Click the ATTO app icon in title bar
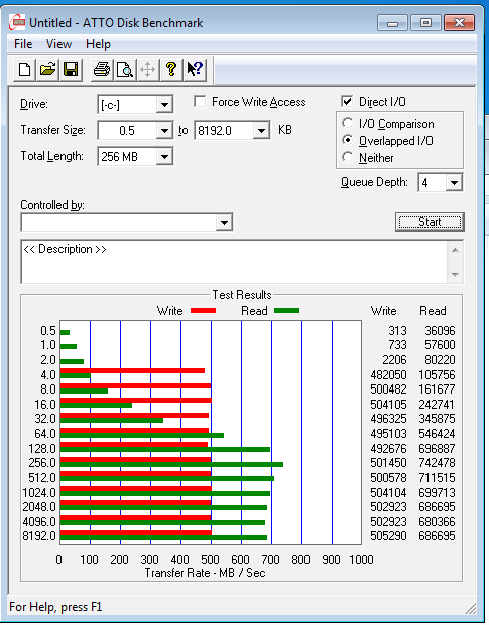489x625 pixels. tap(17, 23)
